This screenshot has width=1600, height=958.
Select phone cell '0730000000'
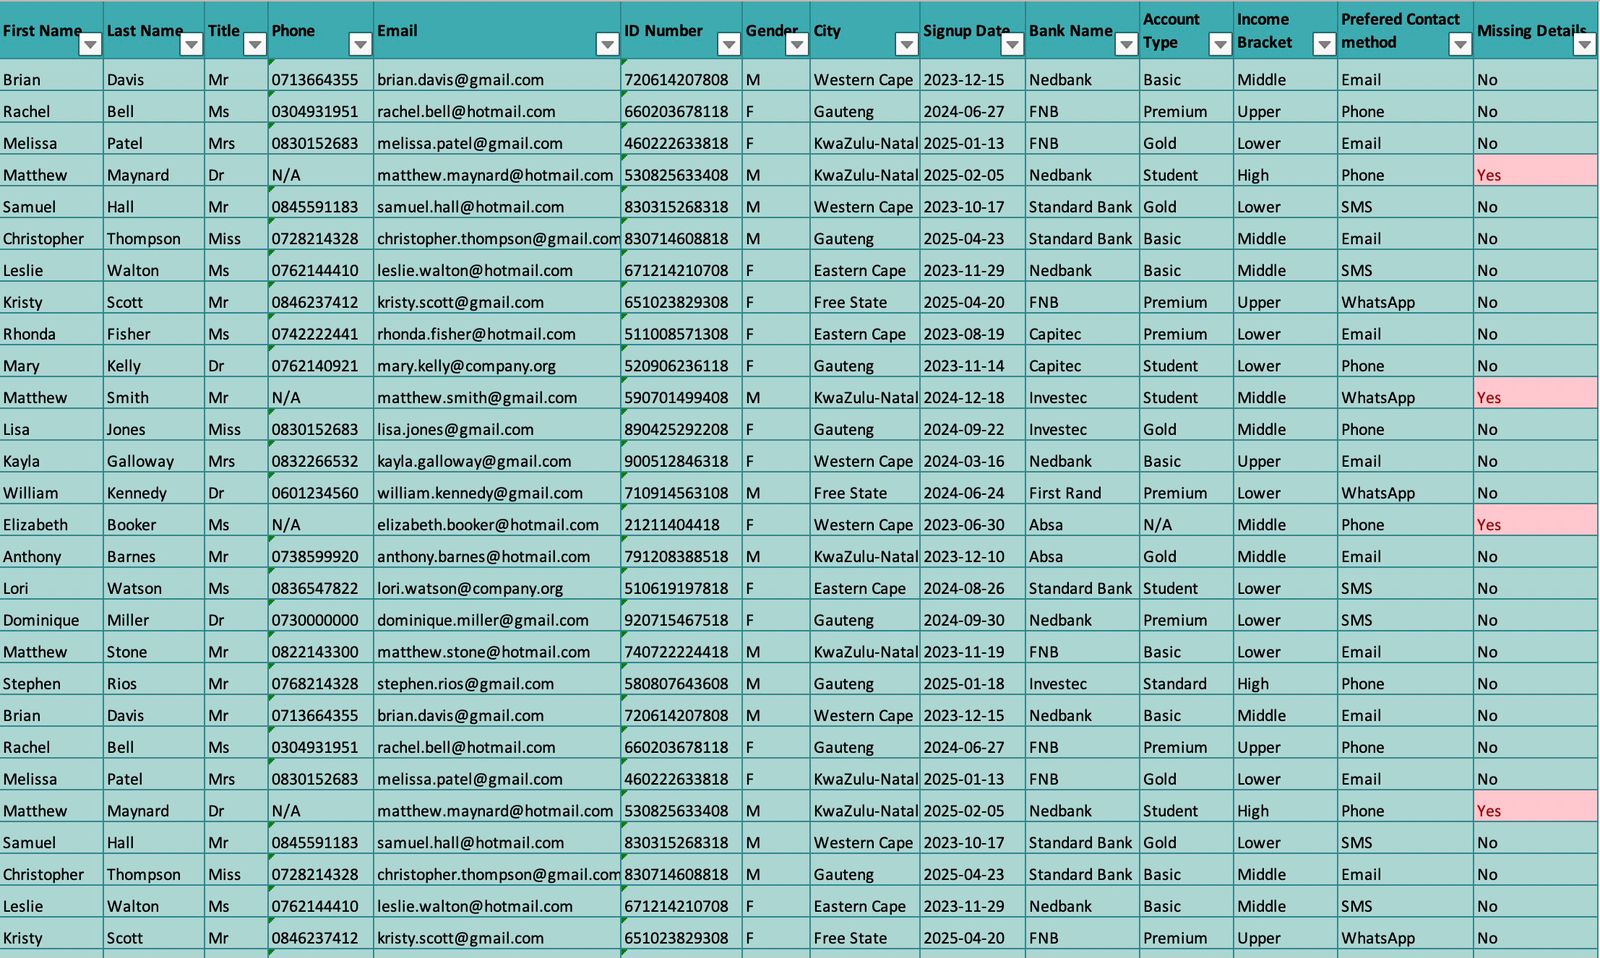pyautogui.click(x=321, y=620)
